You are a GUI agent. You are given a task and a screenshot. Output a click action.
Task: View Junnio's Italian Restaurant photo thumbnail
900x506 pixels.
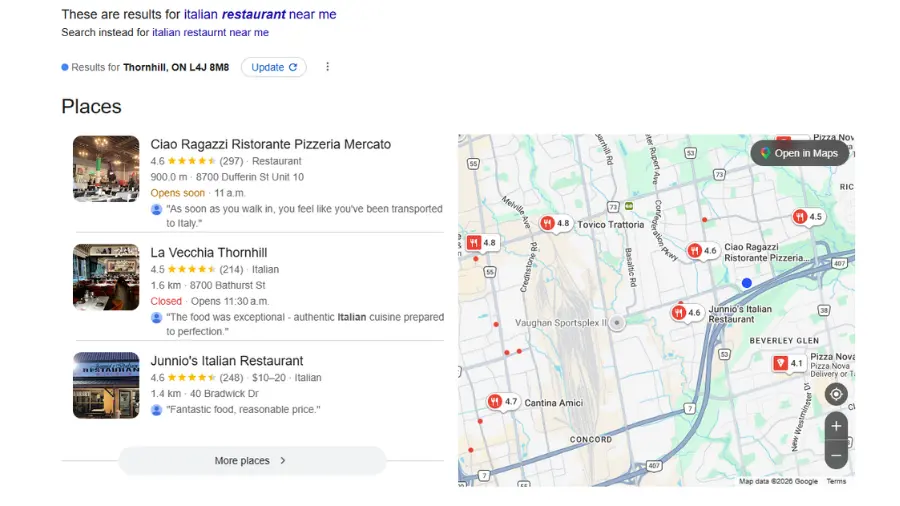106,385
